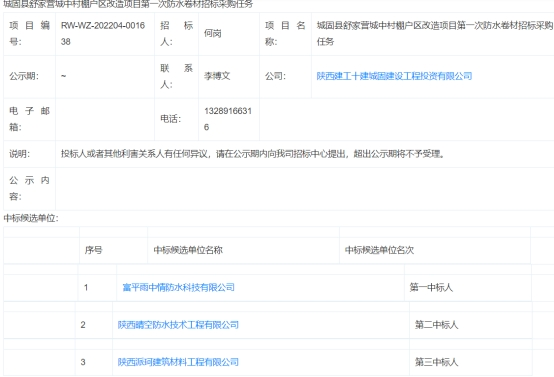Click the 序号 column header
554x377 pixels.
(93, 250)
